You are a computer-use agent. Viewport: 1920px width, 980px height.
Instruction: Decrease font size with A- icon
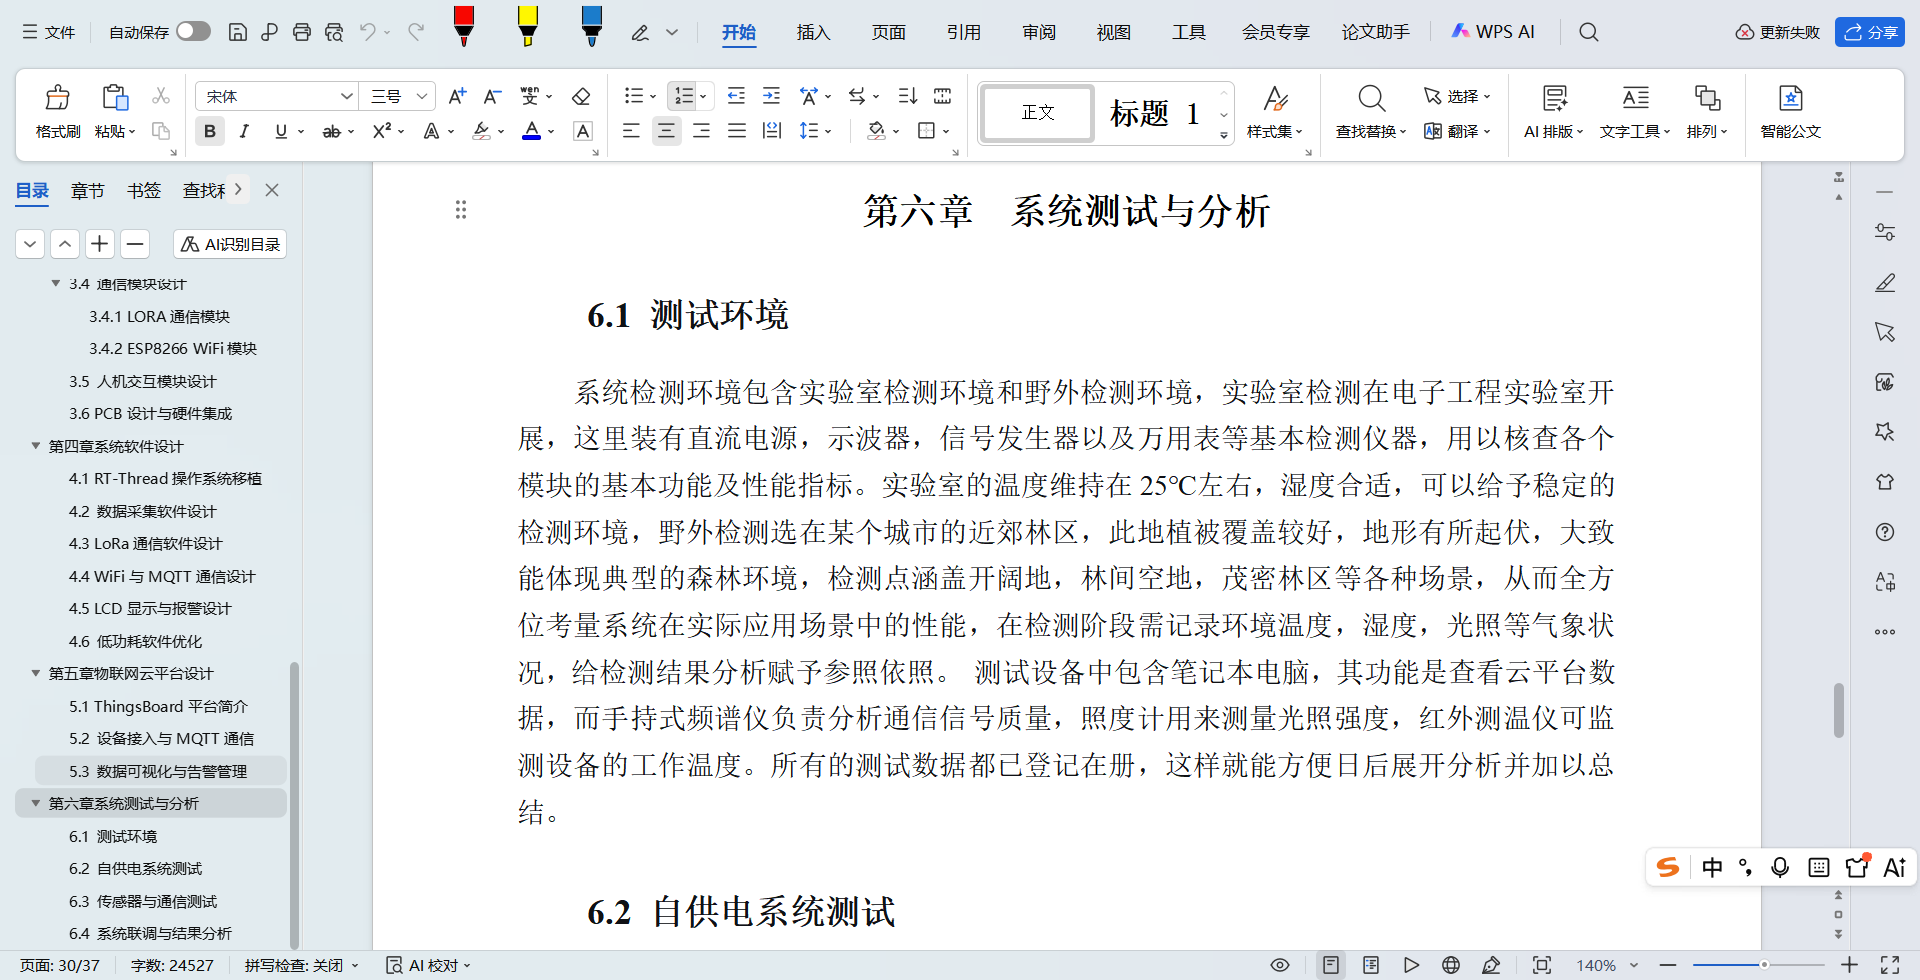491,96
